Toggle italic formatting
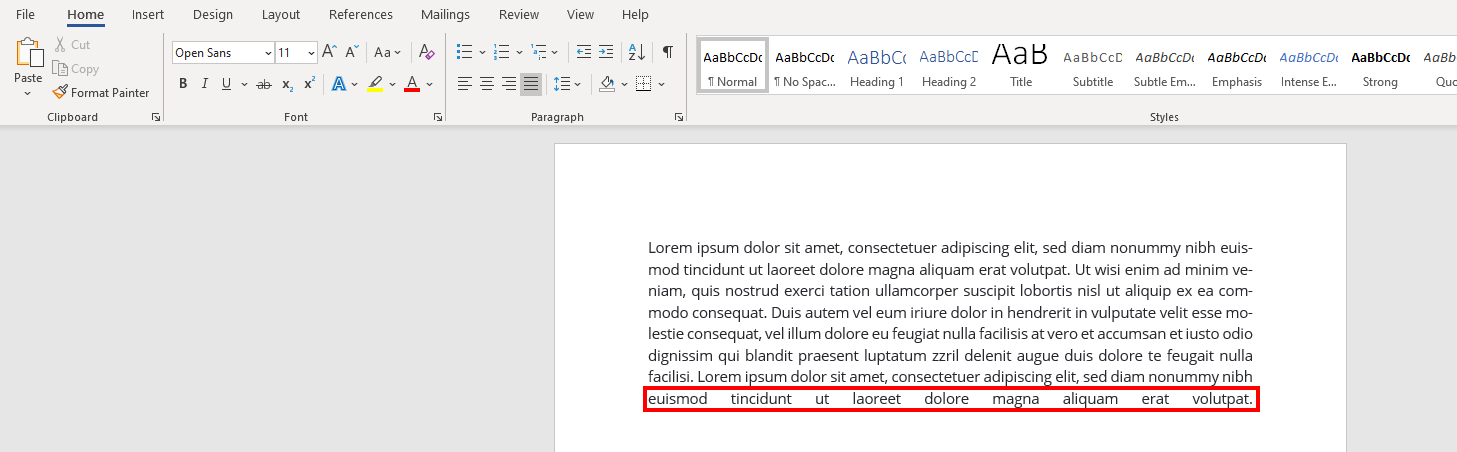Screen dimensions: 1457x452 click(x=205, y=84)
